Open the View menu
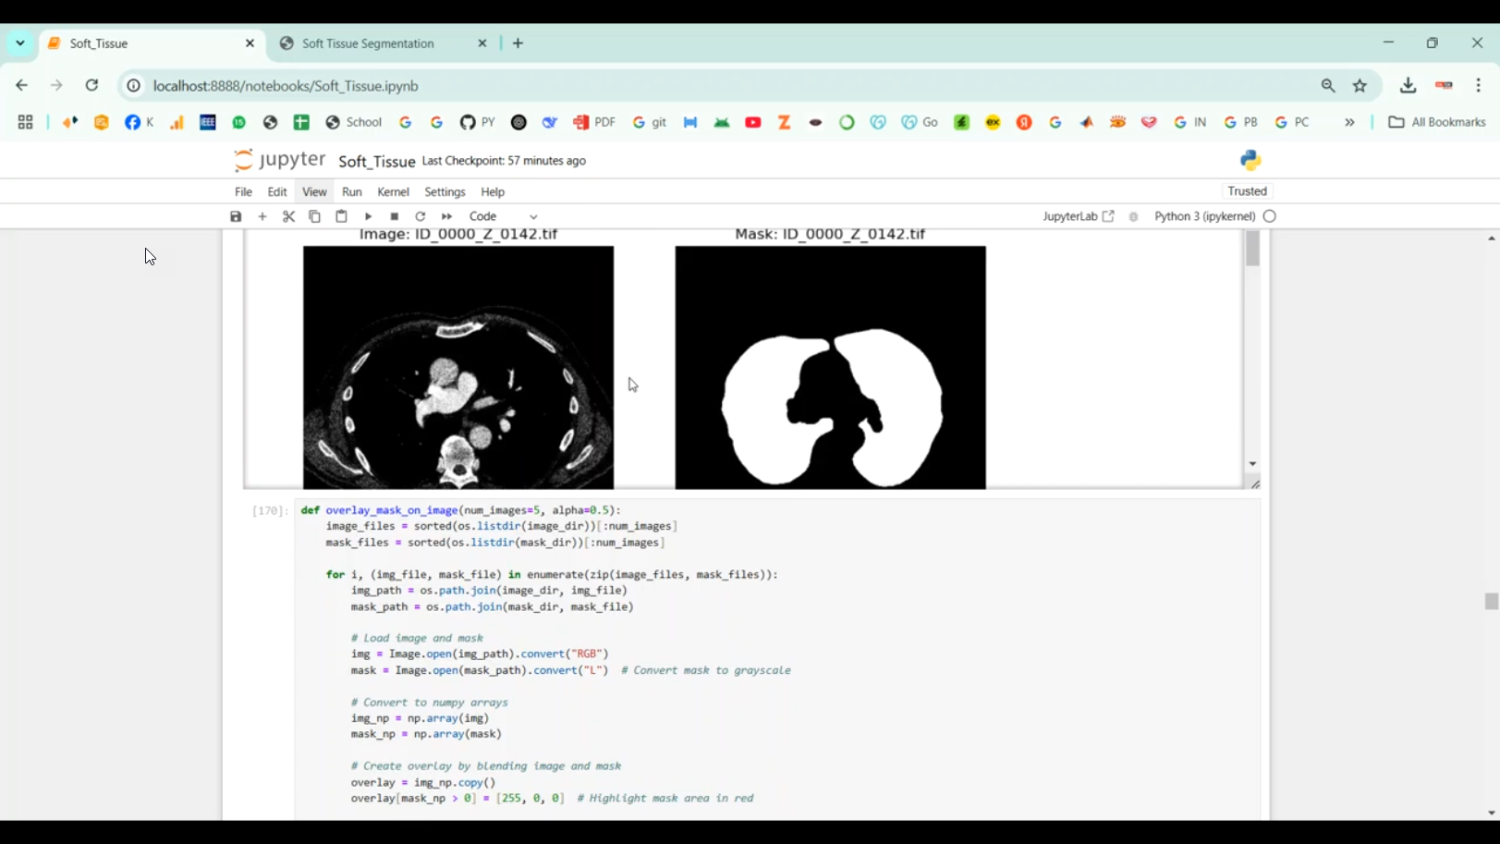The width and height of the screenshot is (1500, 844). click(314, 192)
